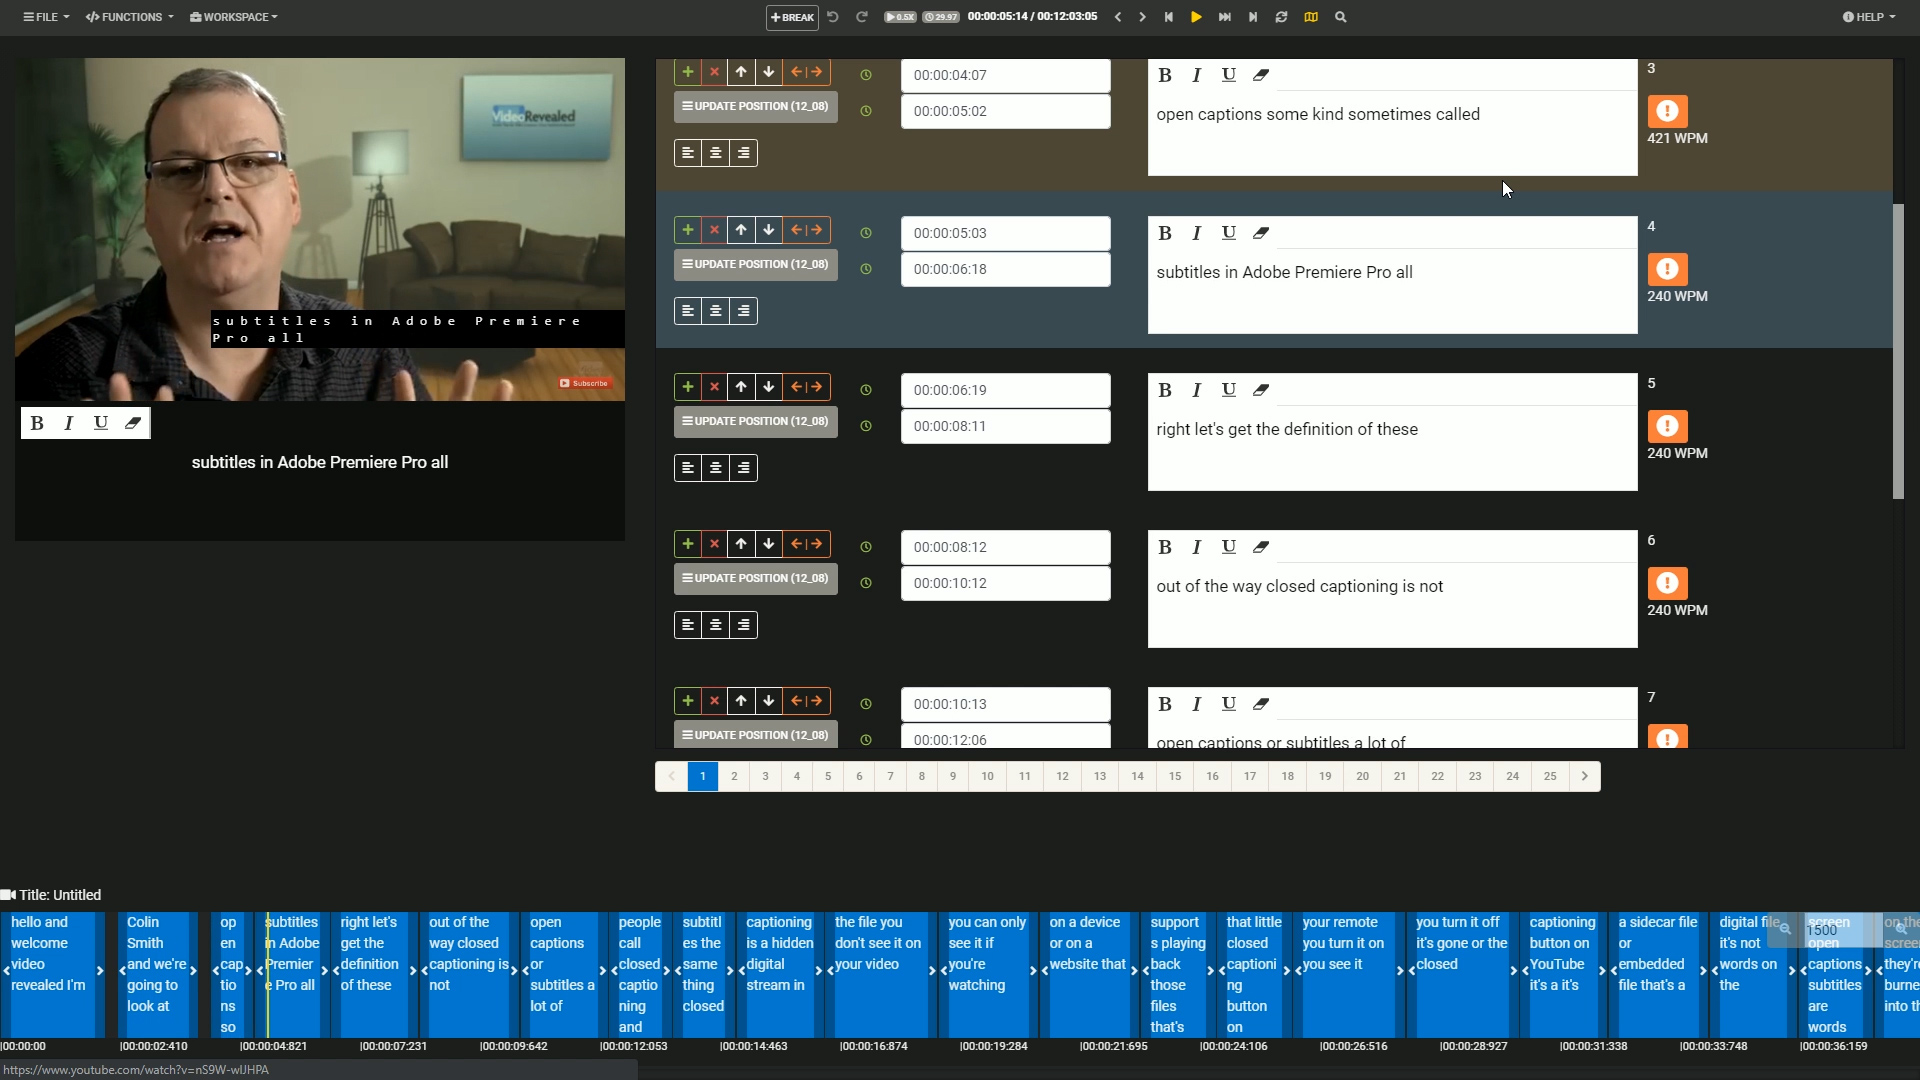Go to page 25 of captions
Viewport: 1920px width, 1080px height.
[x=1550, y=776]
